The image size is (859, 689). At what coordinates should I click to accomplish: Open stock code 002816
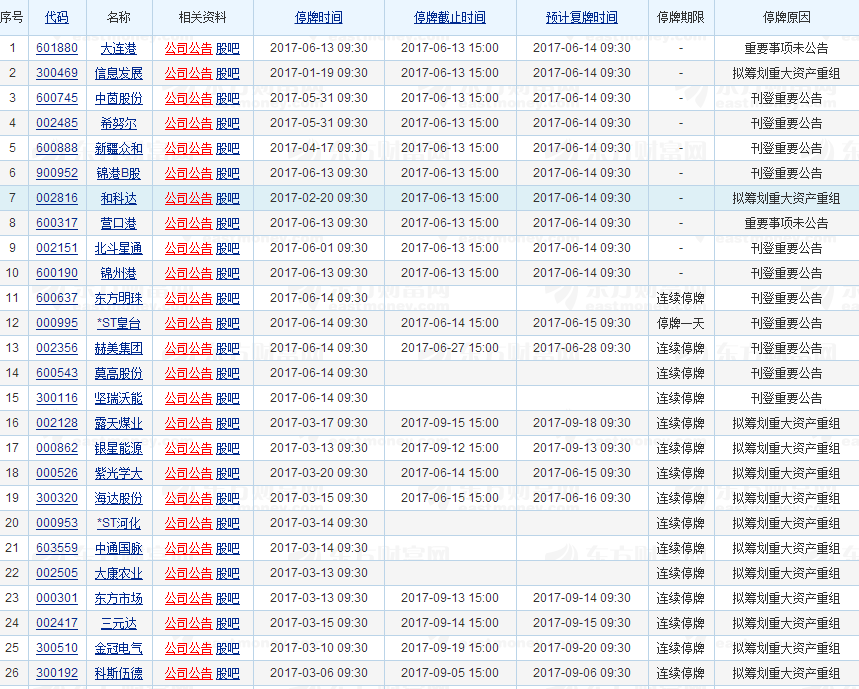point(57,198)
